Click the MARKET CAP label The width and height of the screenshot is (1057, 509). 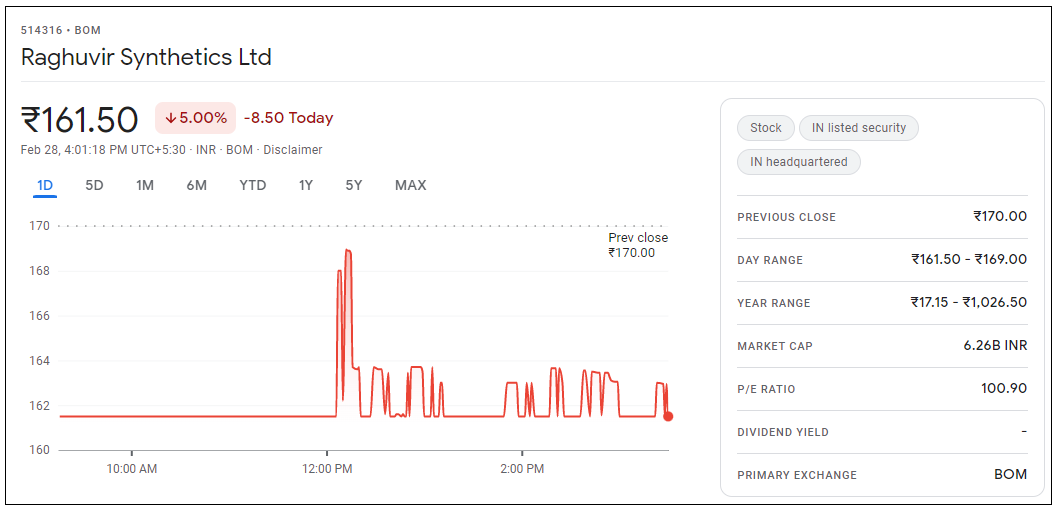pyautogui.click(x=774, y=346)
